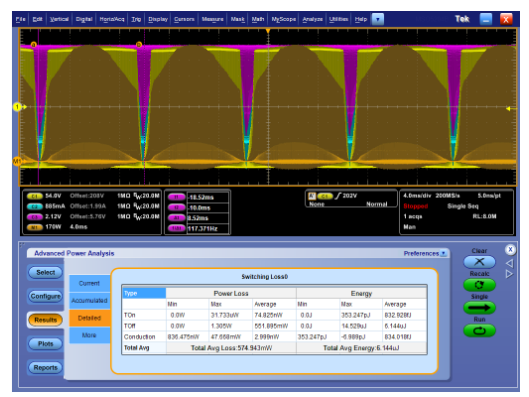Select the yellow C1 channel badge
This screenshot has height=397, width=529.
pos(35,196)
